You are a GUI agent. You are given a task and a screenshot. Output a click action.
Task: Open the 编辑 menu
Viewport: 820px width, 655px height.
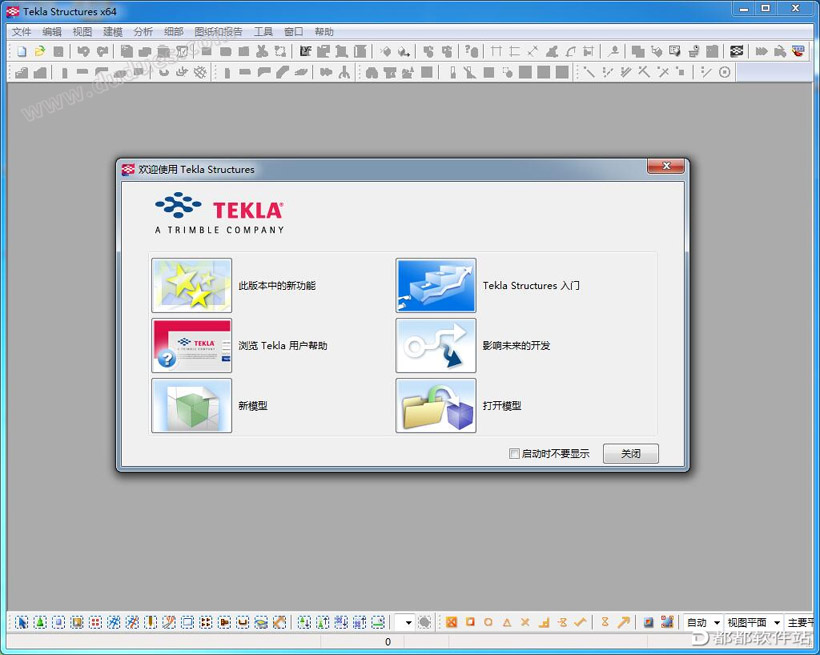52,32
